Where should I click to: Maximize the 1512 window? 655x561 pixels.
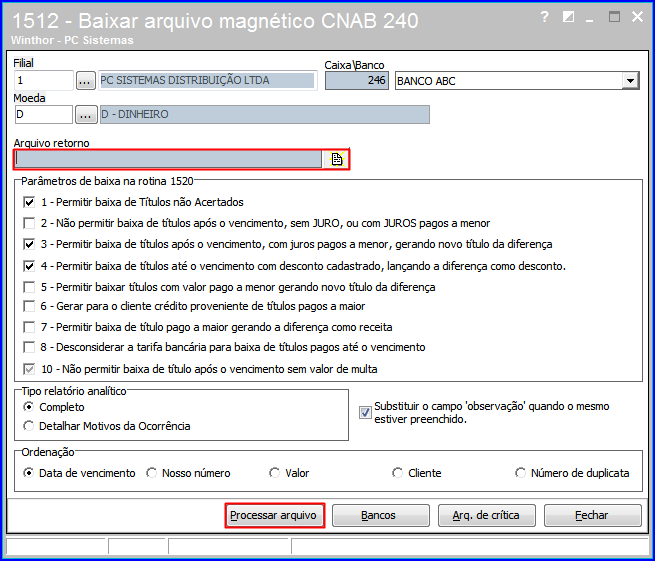point(614,17)
